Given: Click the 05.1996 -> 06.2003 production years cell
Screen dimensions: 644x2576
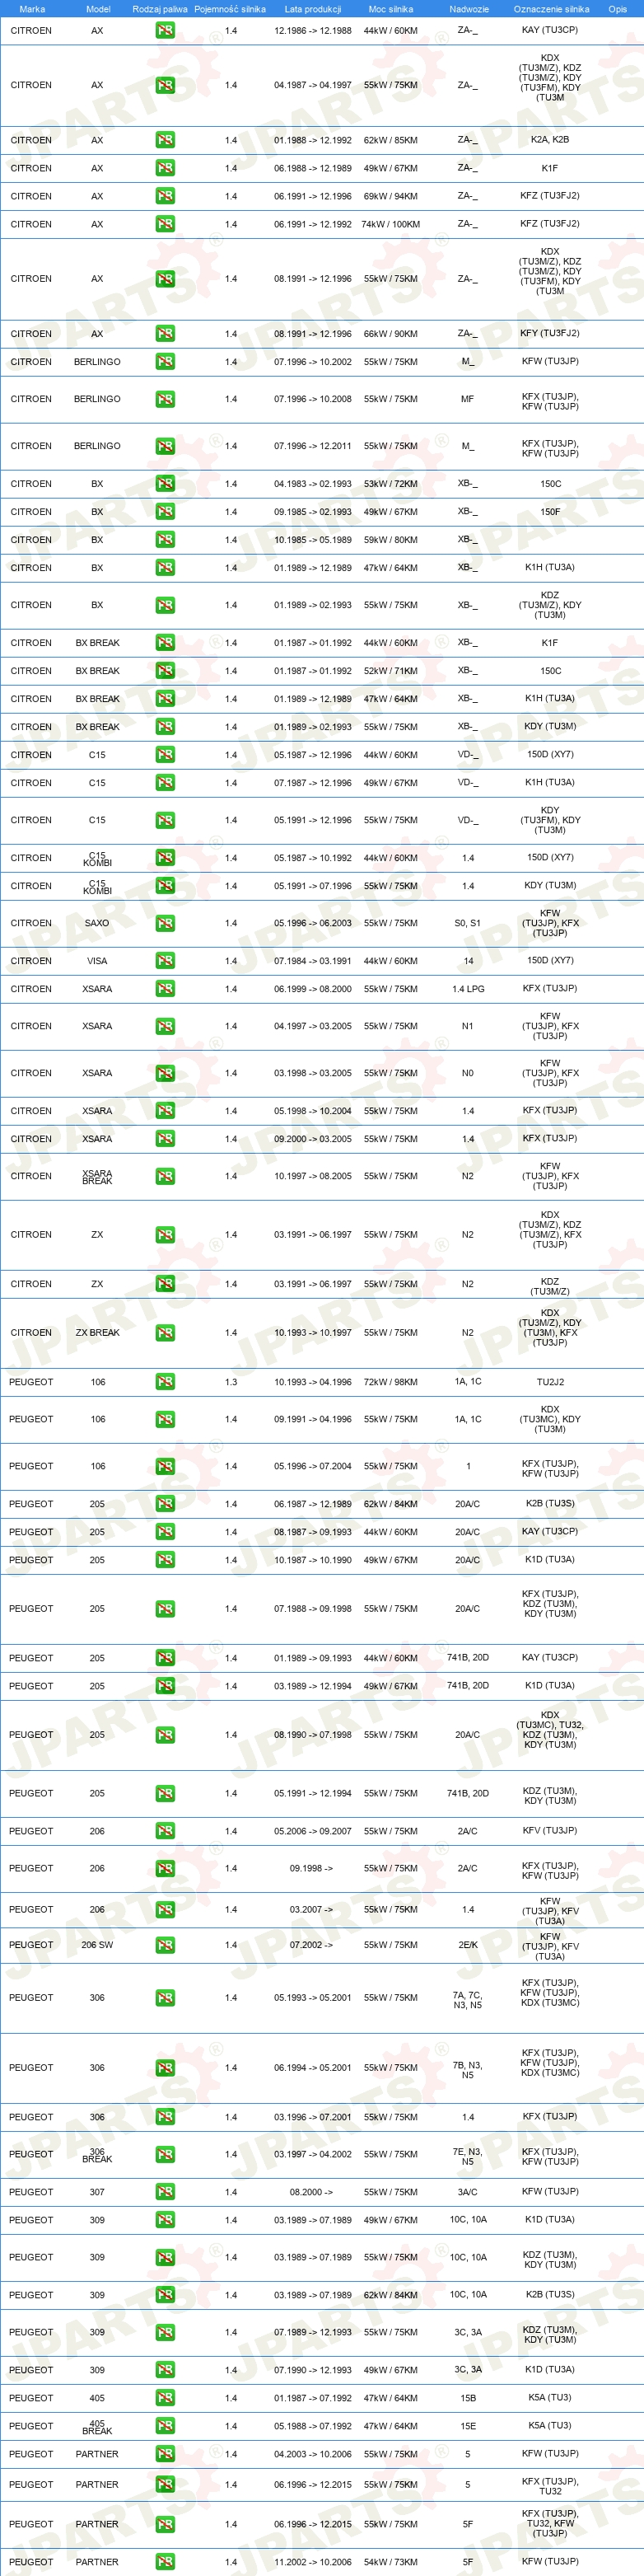Looking at the screenshot, I should pos(313,923).
